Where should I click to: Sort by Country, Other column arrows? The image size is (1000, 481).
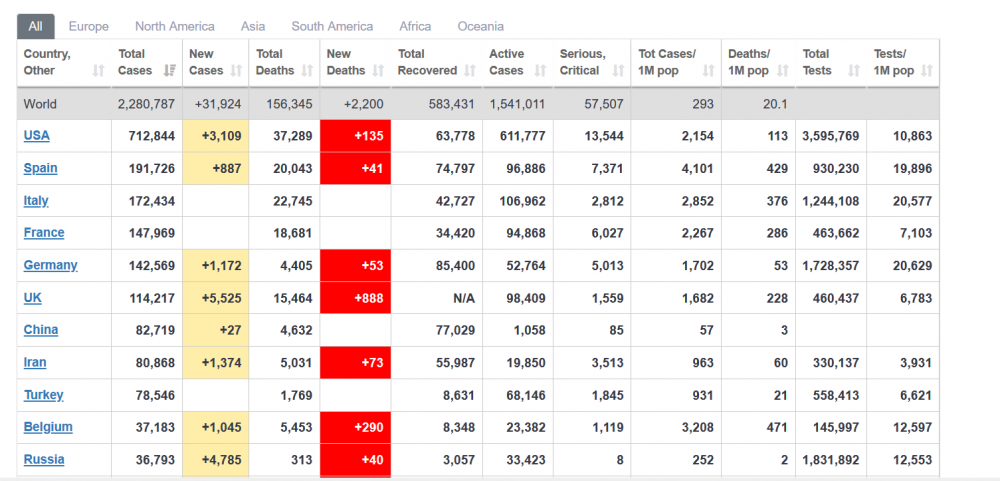98,71
